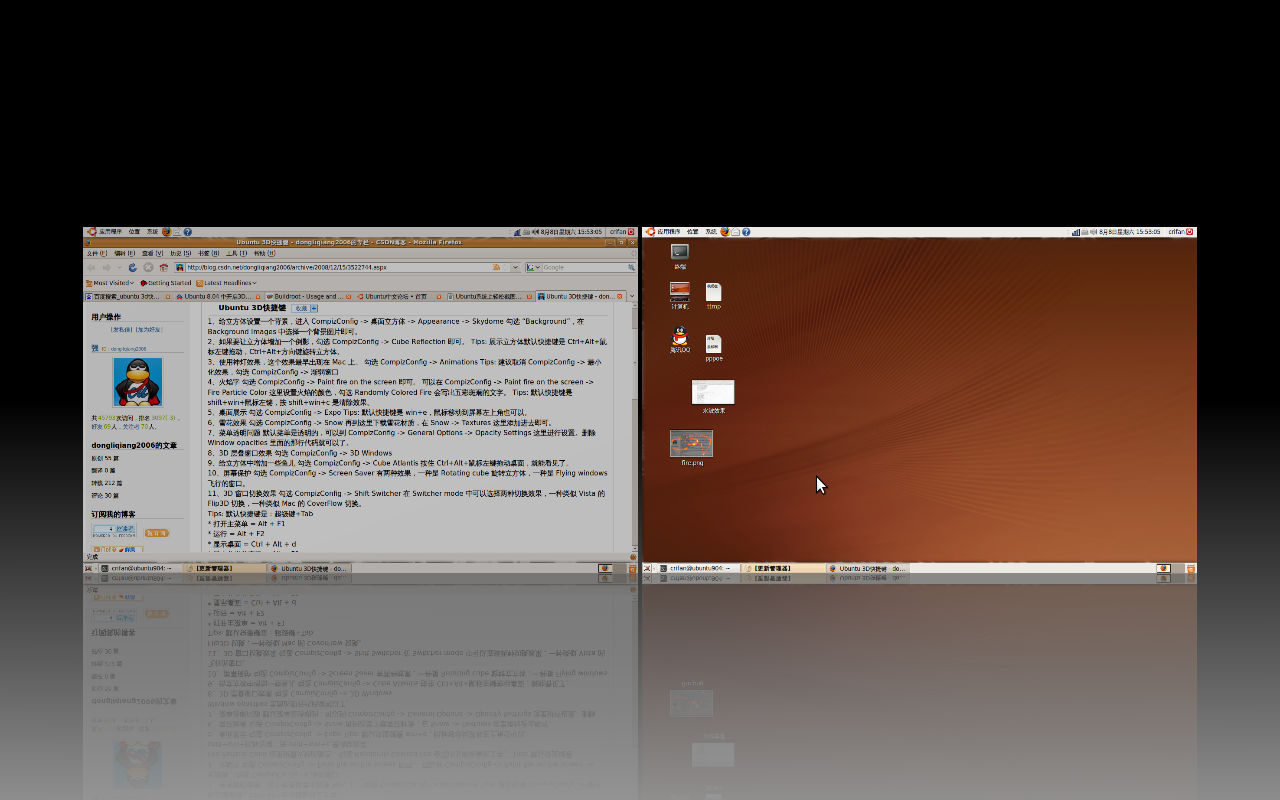
Task: Click the Ubuntu 3D快捷键 taskbar button on desktop workspace
Action: point(867,568)
